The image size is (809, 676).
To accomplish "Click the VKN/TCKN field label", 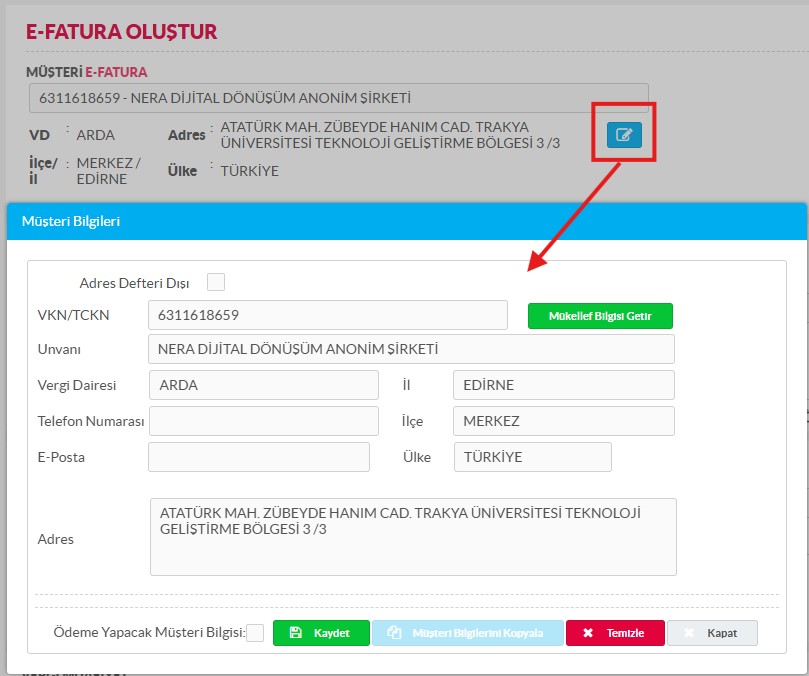I will [x=73, y=315].
